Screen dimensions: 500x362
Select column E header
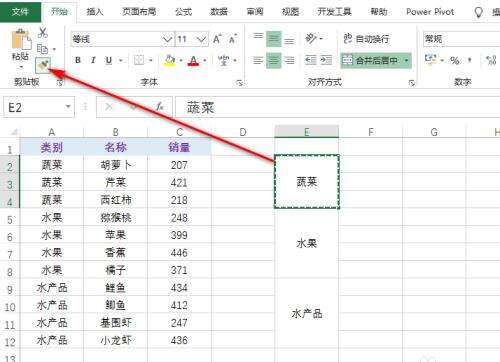(307, 132)
